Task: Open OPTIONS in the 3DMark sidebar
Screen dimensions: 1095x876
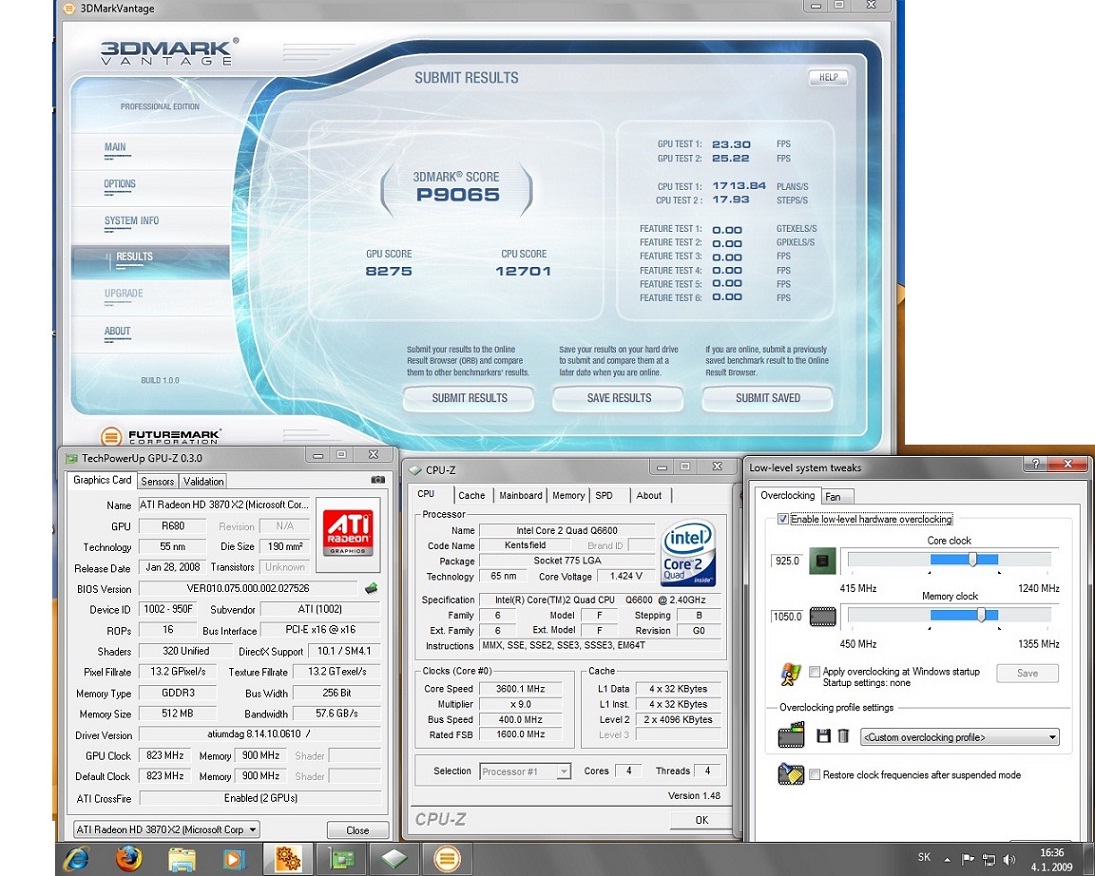Action: pyautogui.click(x=119, y=184)
